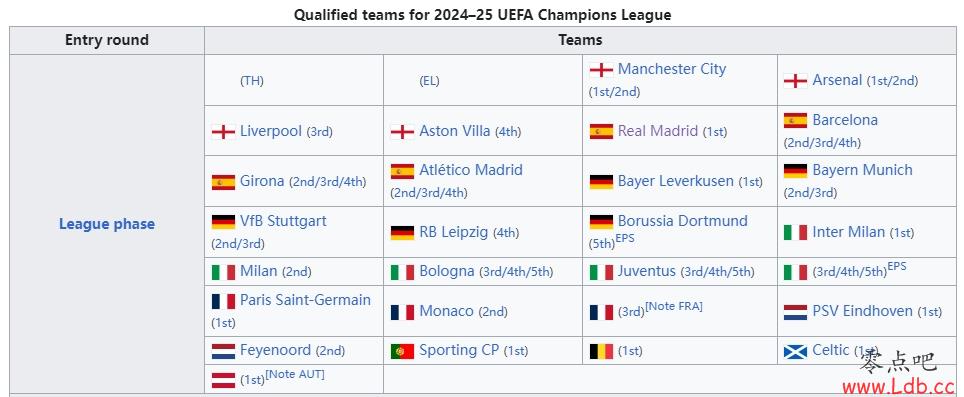Follow the Liverpool link
964x397 pixels.
click(271, 131)
